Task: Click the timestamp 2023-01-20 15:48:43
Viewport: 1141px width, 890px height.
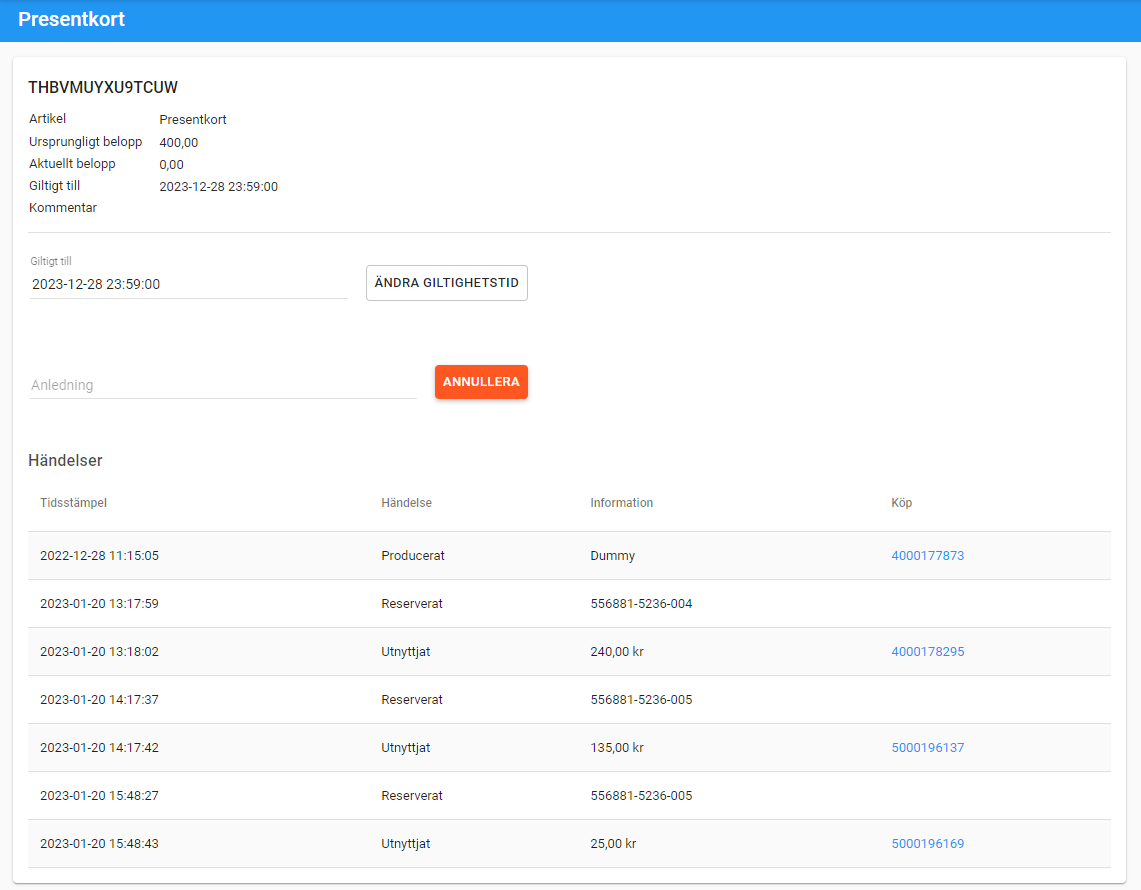Action: click(x=99, y=844)
